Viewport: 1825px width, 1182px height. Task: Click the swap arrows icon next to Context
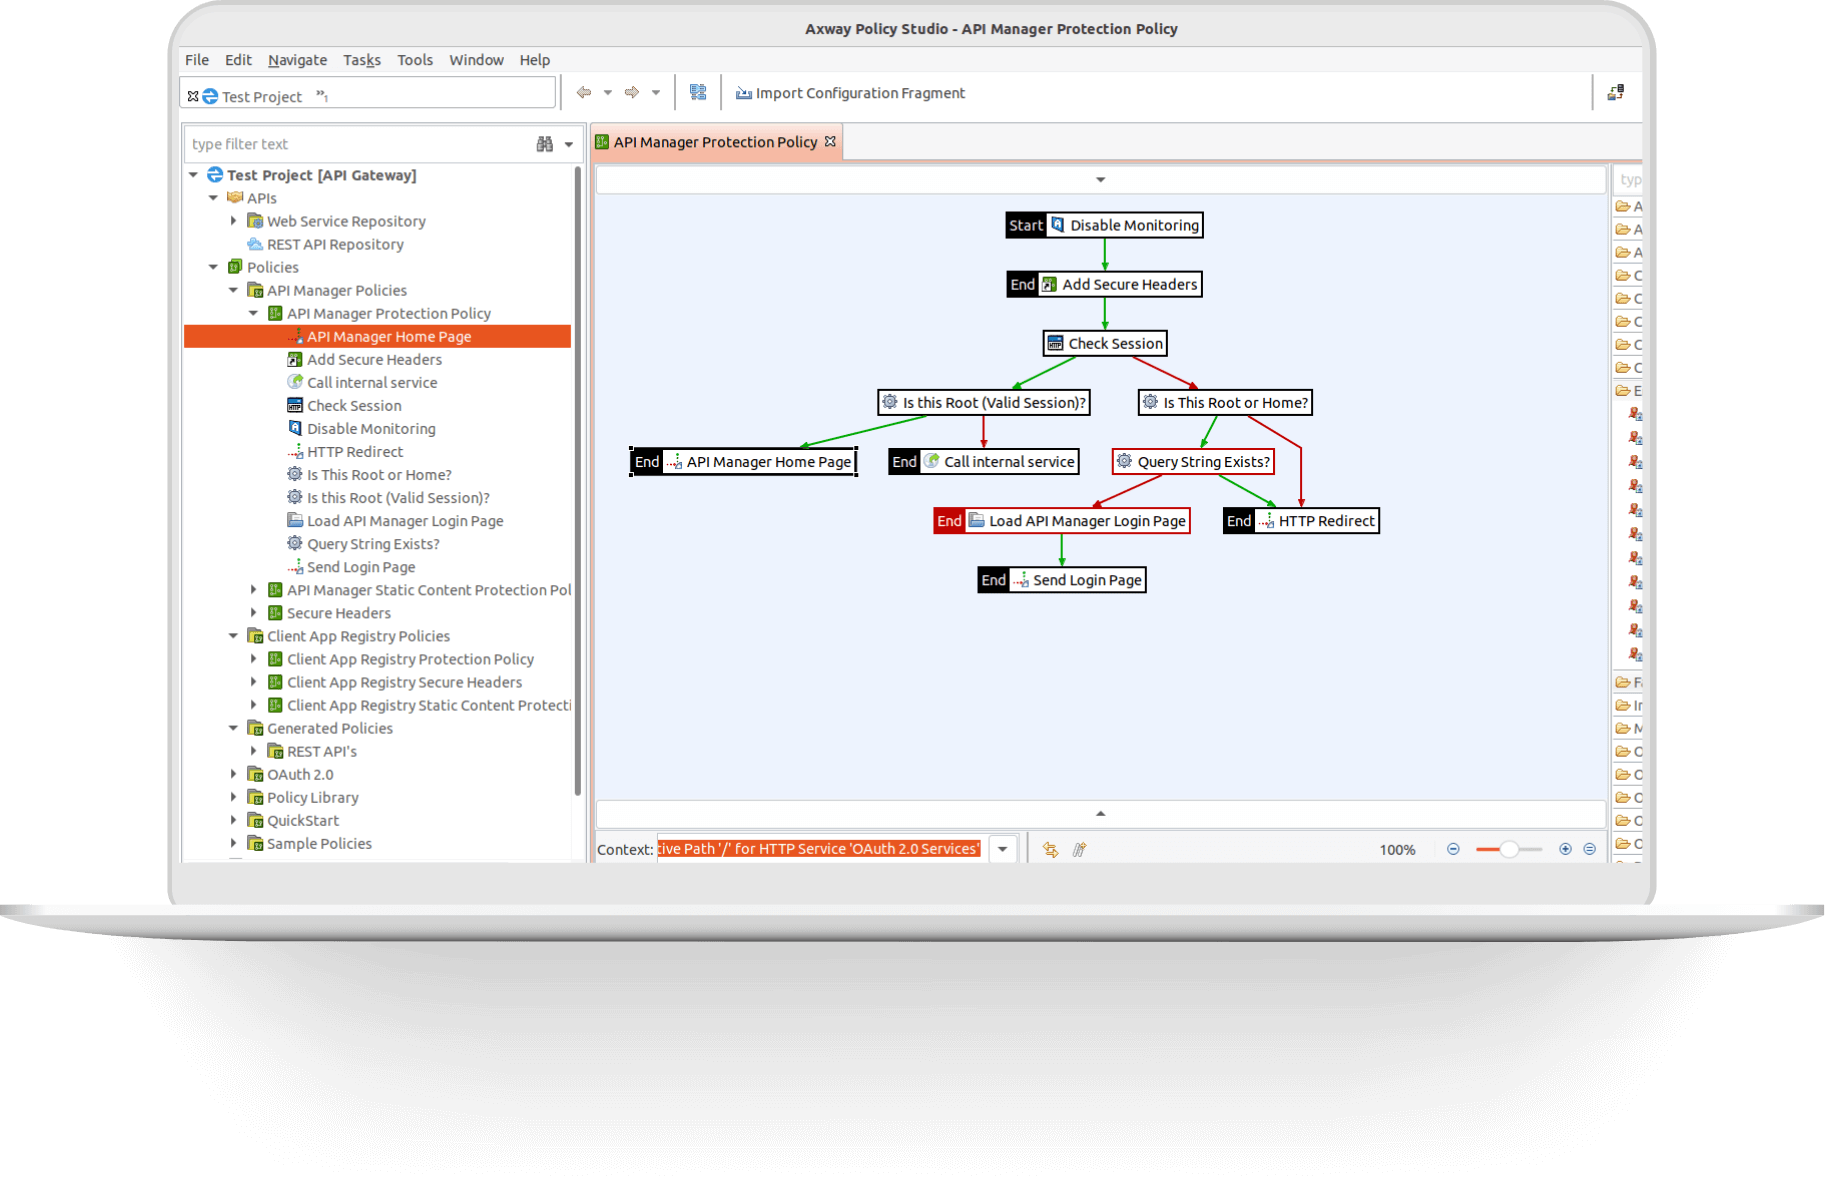(x=1050, y=849)
